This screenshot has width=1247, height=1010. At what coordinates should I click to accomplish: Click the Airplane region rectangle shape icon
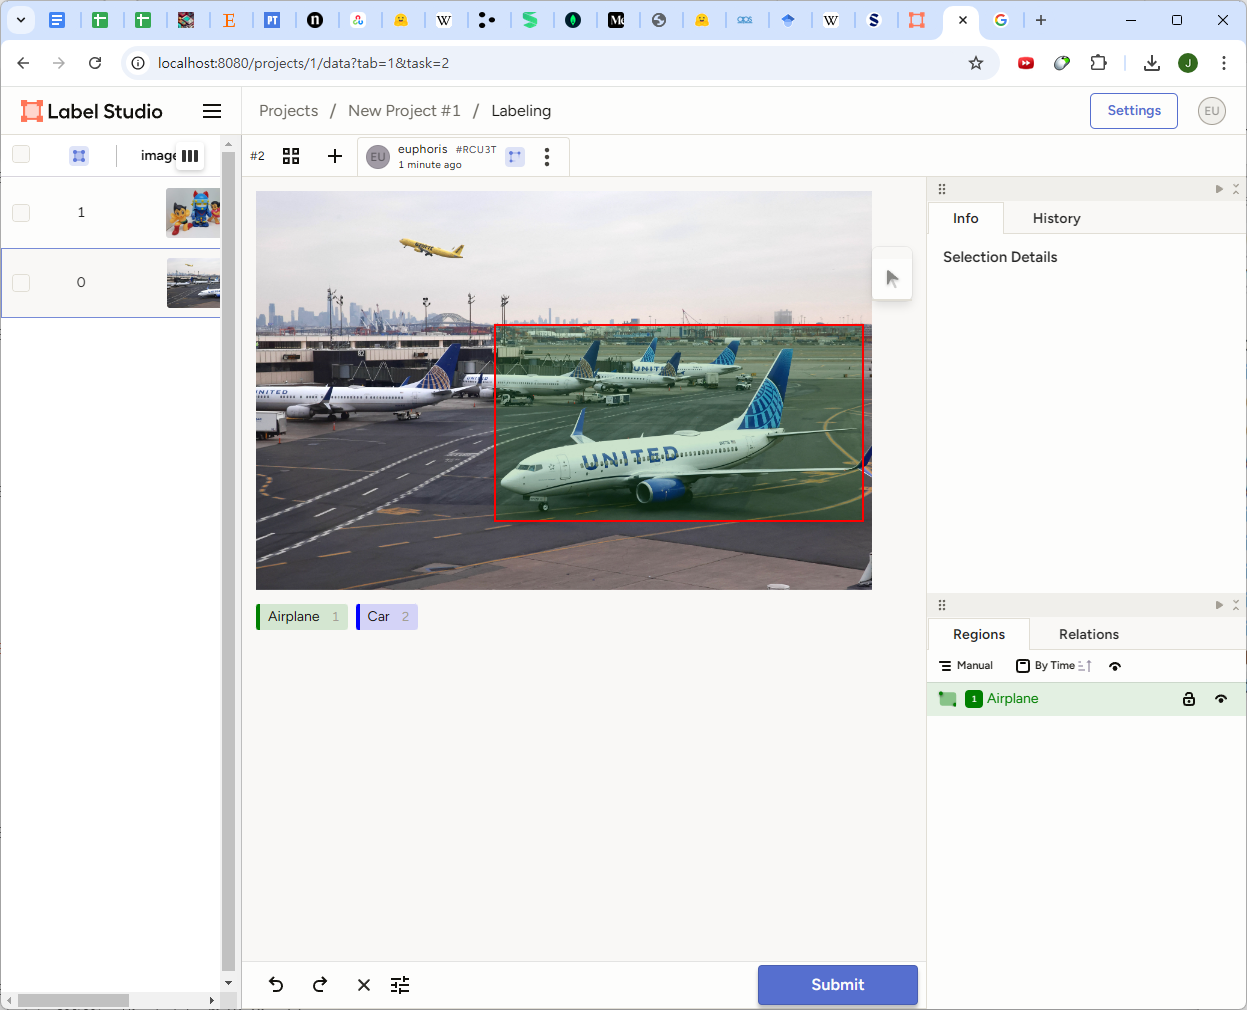948,699
